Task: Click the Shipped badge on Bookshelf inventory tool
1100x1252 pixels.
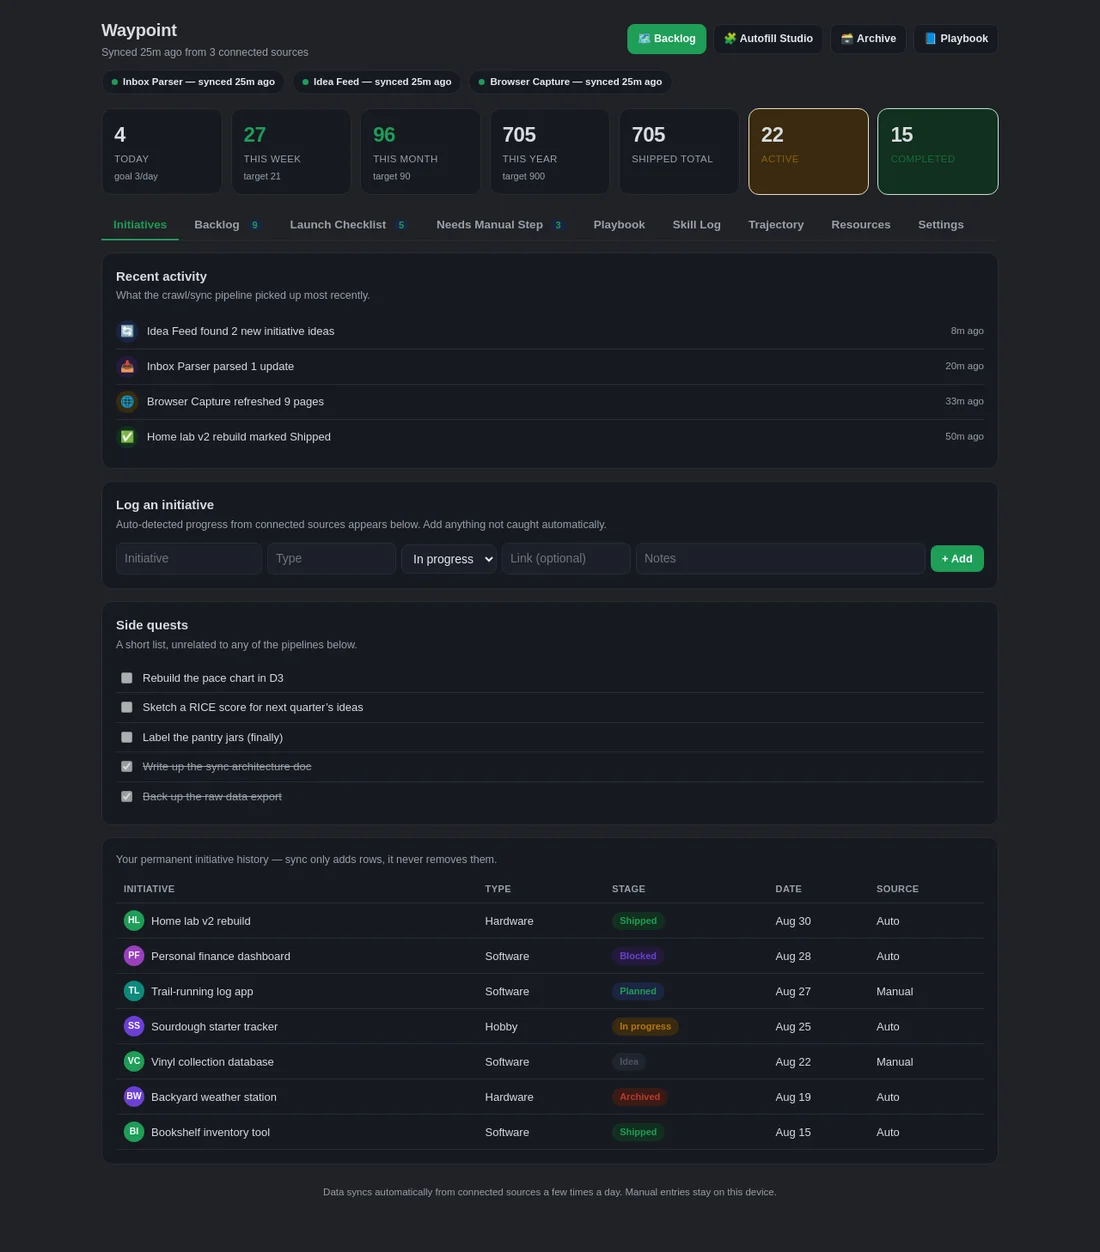Action: coord(638,1132)
